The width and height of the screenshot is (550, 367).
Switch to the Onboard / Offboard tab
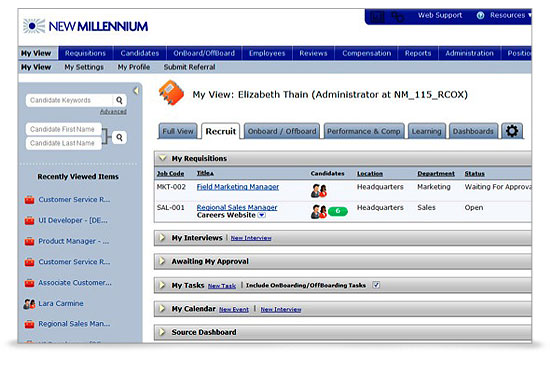[x=282, y=131]
